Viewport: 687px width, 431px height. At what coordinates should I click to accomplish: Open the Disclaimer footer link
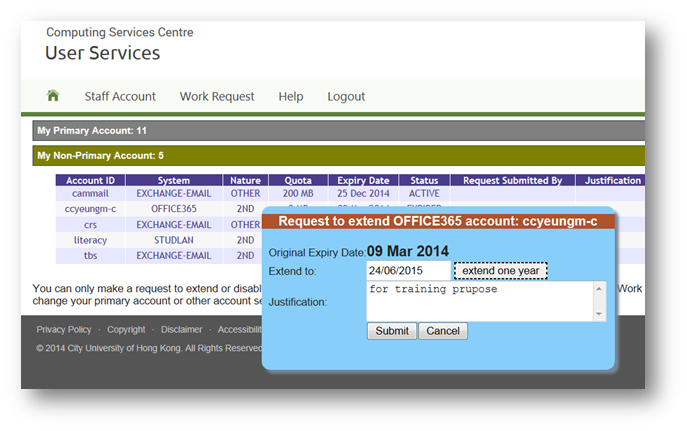(x=181, y=329)
